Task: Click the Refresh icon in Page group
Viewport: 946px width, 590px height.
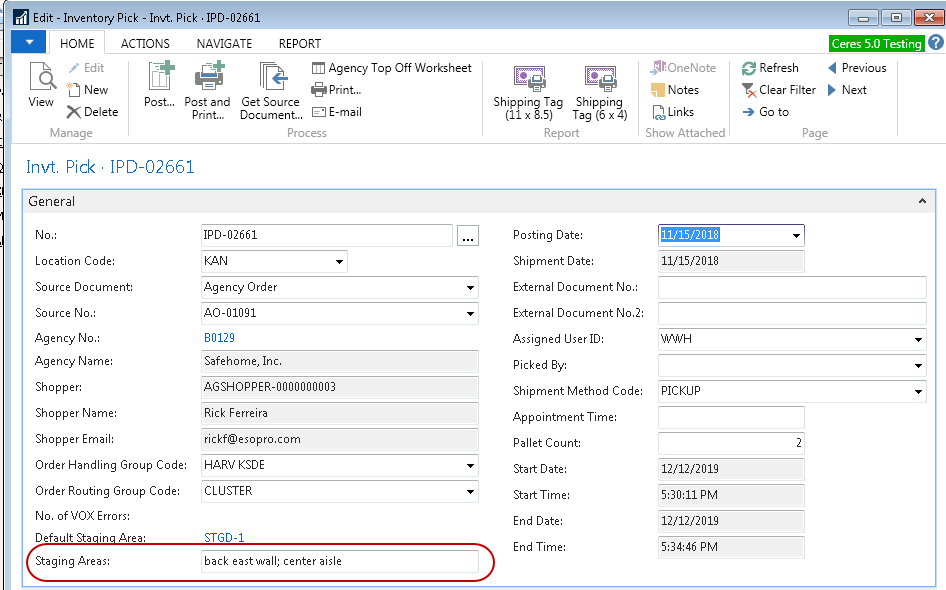Action: pos(750,68)
